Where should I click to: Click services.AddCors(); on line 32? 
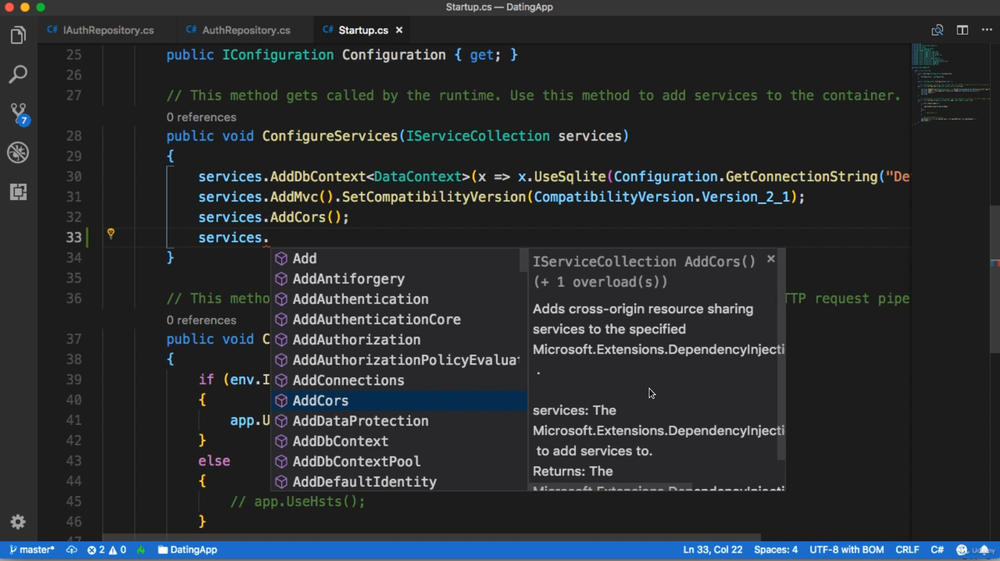click(274, 217)
